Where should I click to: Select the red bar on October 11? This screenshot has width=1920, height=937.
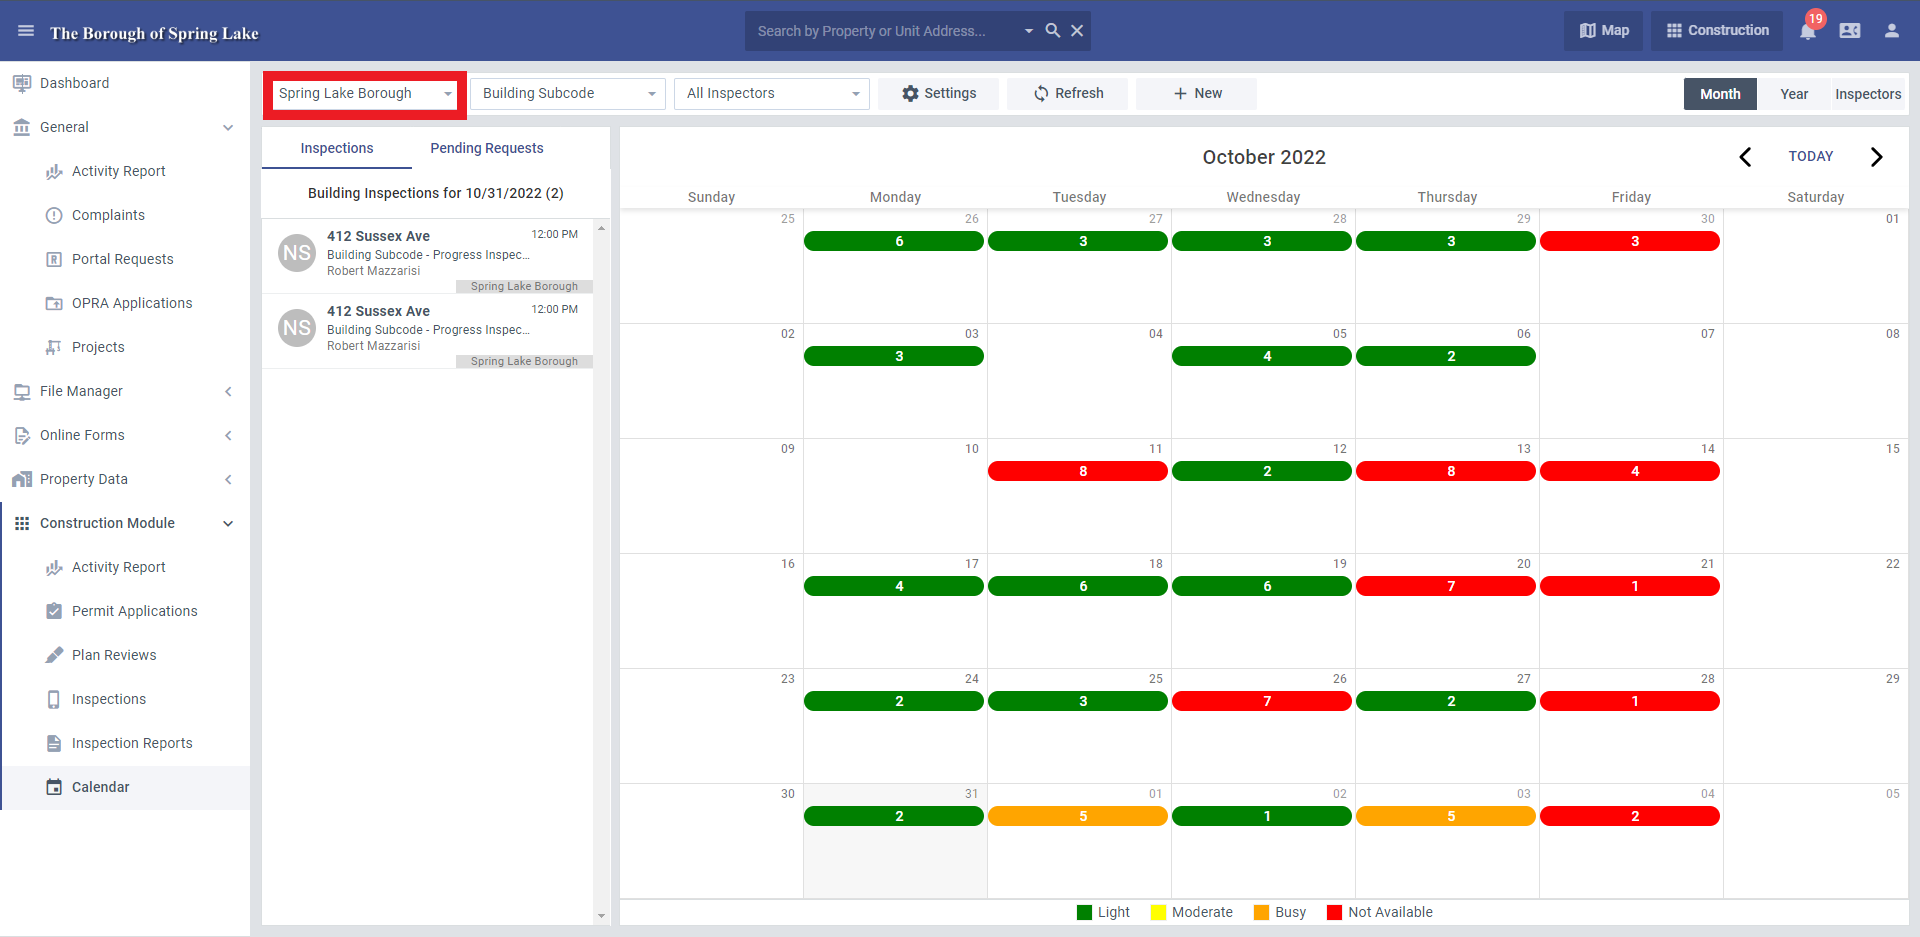[1078, 471]
